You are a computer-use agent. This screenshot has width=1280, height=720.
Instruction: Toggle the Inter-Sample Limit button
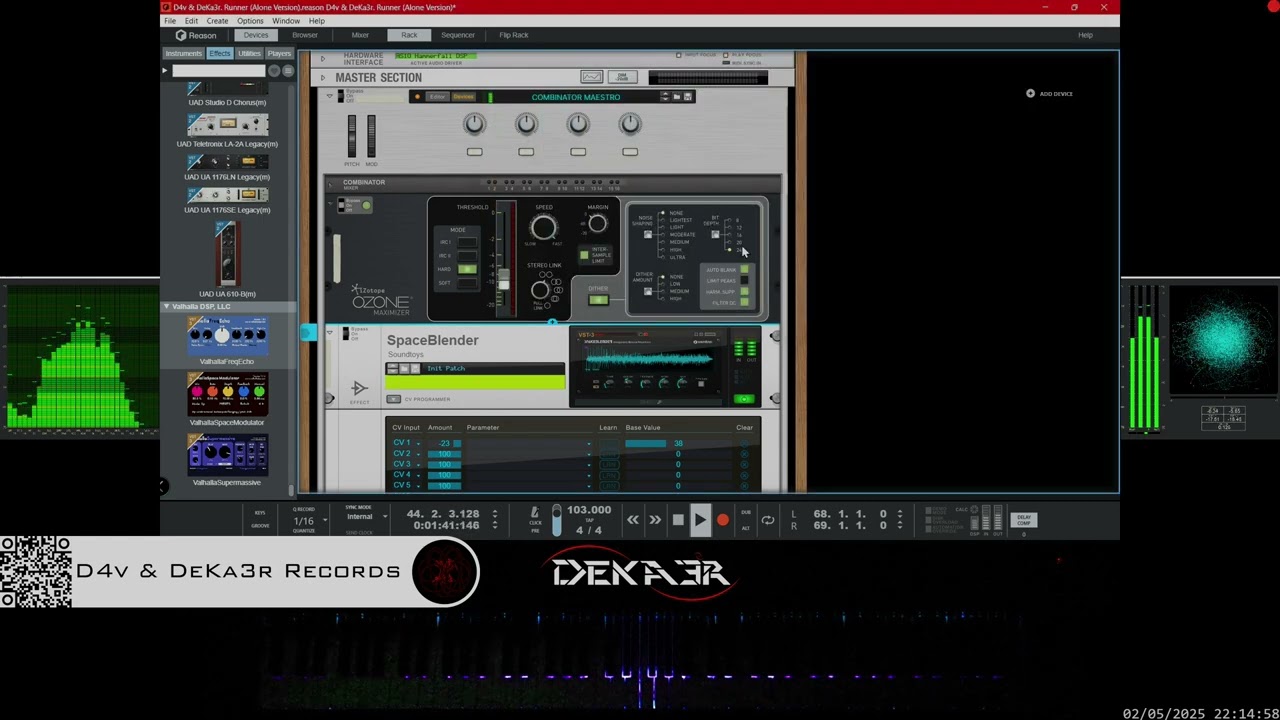tap(585, 255)
